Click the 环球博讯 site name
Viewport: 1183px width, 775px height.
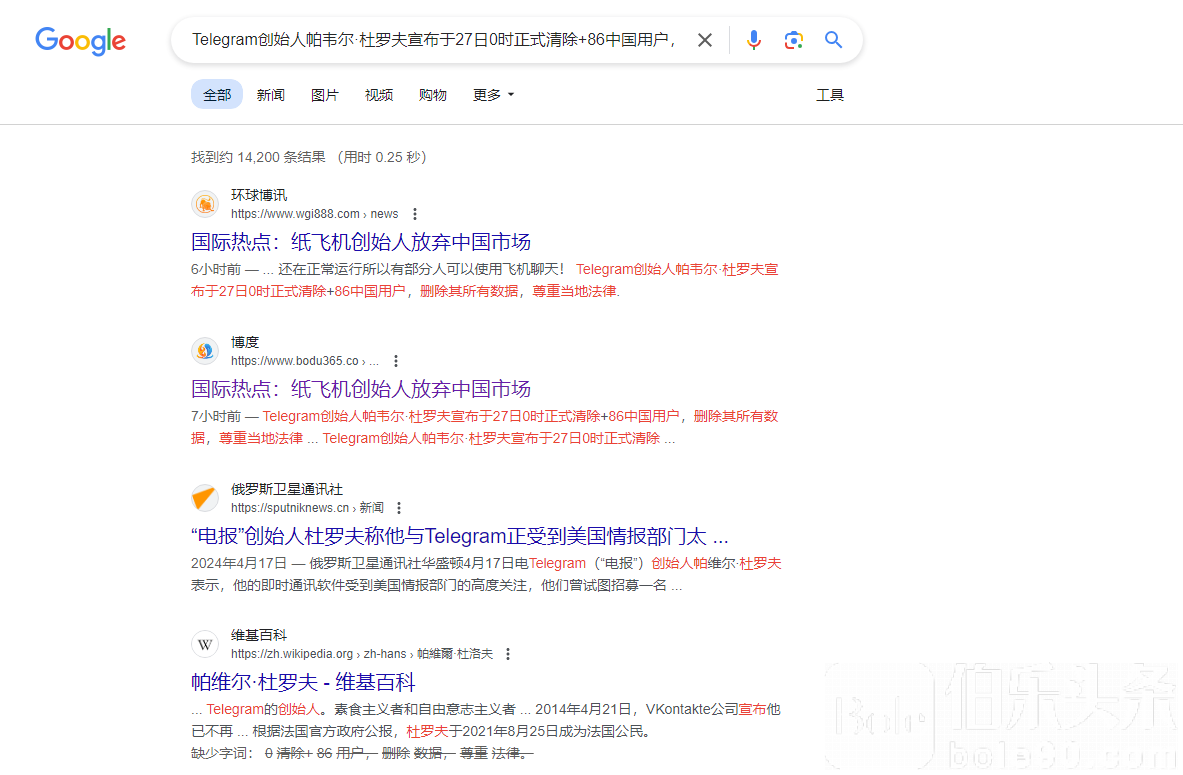tap(259, 195)
